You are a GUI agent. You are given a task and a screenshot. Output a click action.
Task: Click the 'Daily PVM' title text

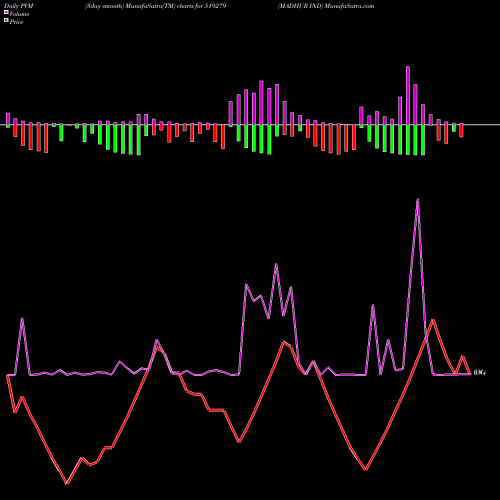coord(19,6)
